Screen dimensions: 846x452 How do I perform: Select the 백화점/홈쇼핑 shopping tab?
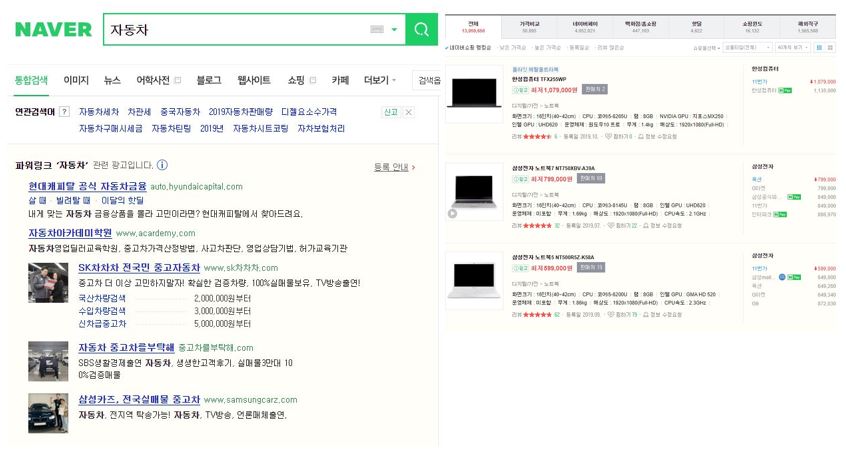[640, 27]
